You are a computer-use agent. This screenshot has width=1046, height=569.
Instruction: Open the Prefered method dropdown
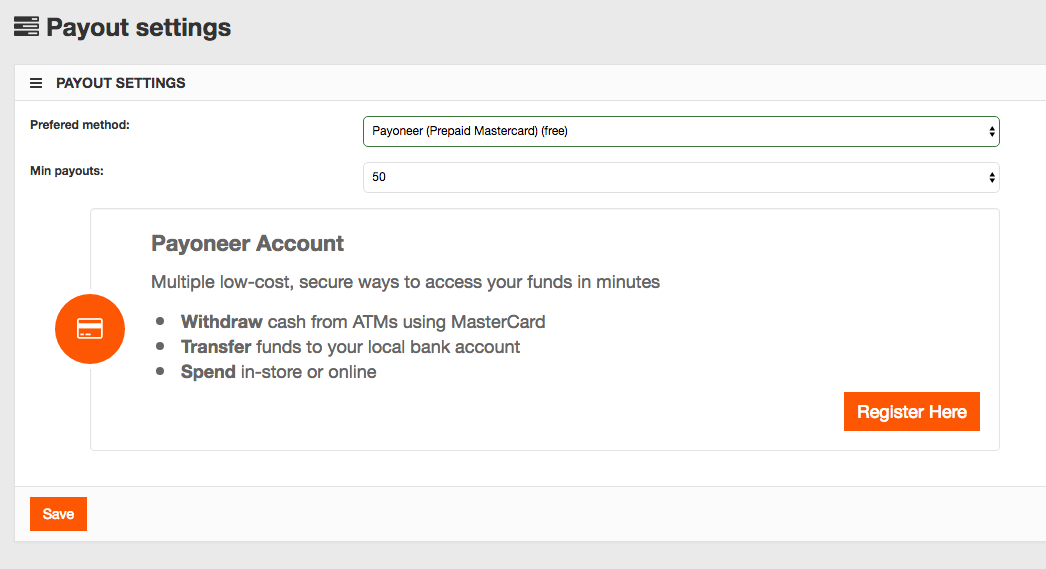click(680, 131)
